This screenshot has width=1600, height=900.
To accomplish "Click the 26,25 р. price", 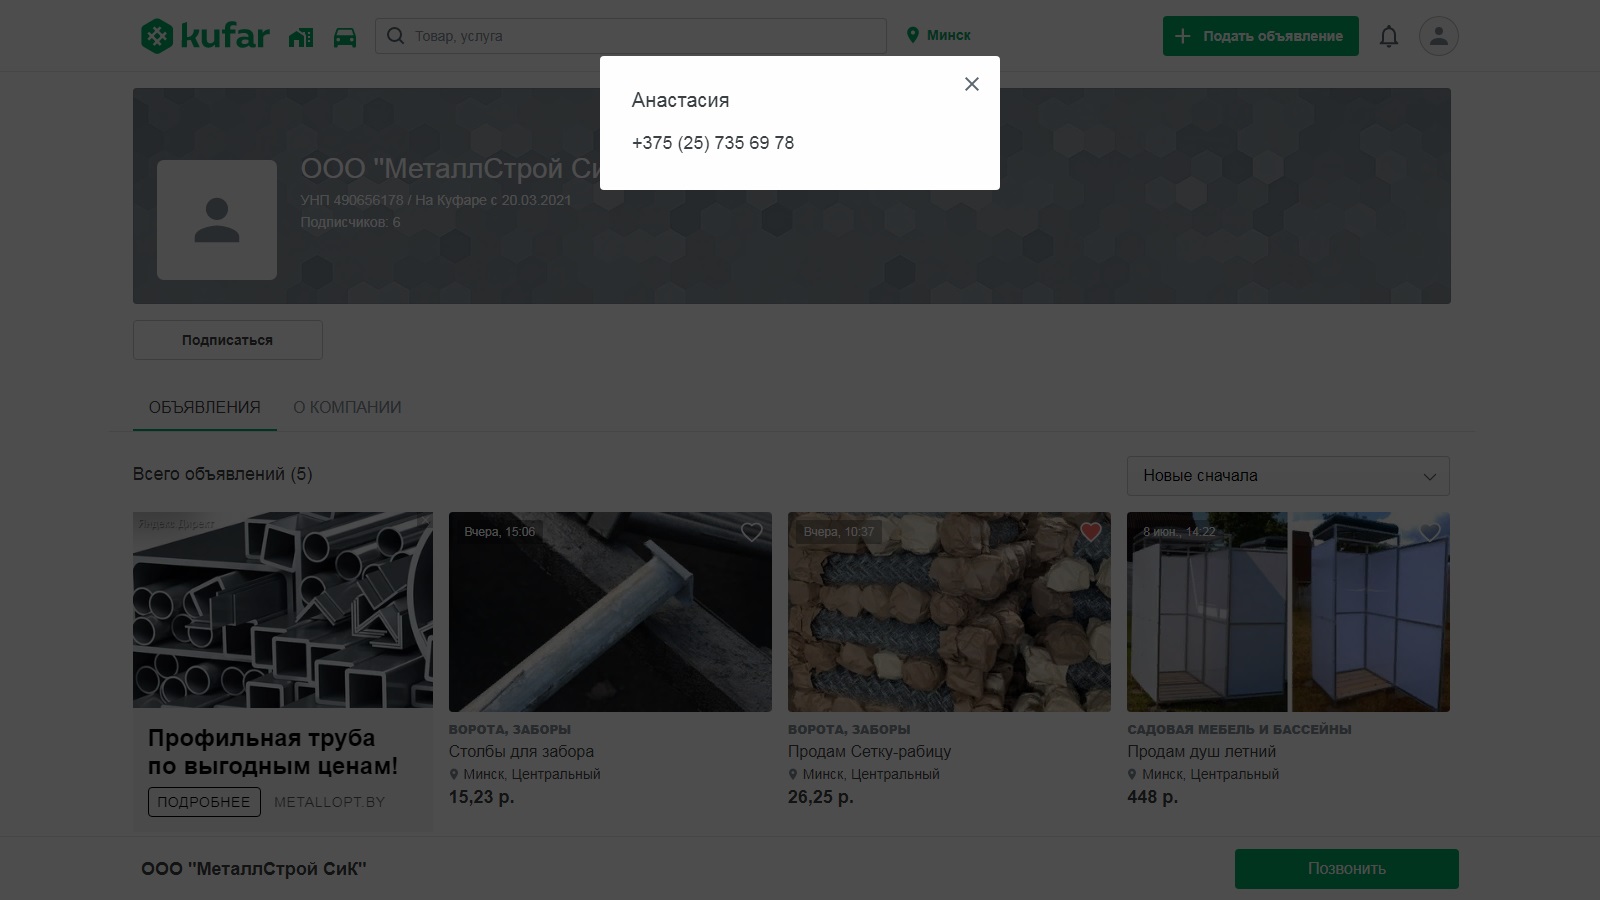I will [x=820, y=797].
